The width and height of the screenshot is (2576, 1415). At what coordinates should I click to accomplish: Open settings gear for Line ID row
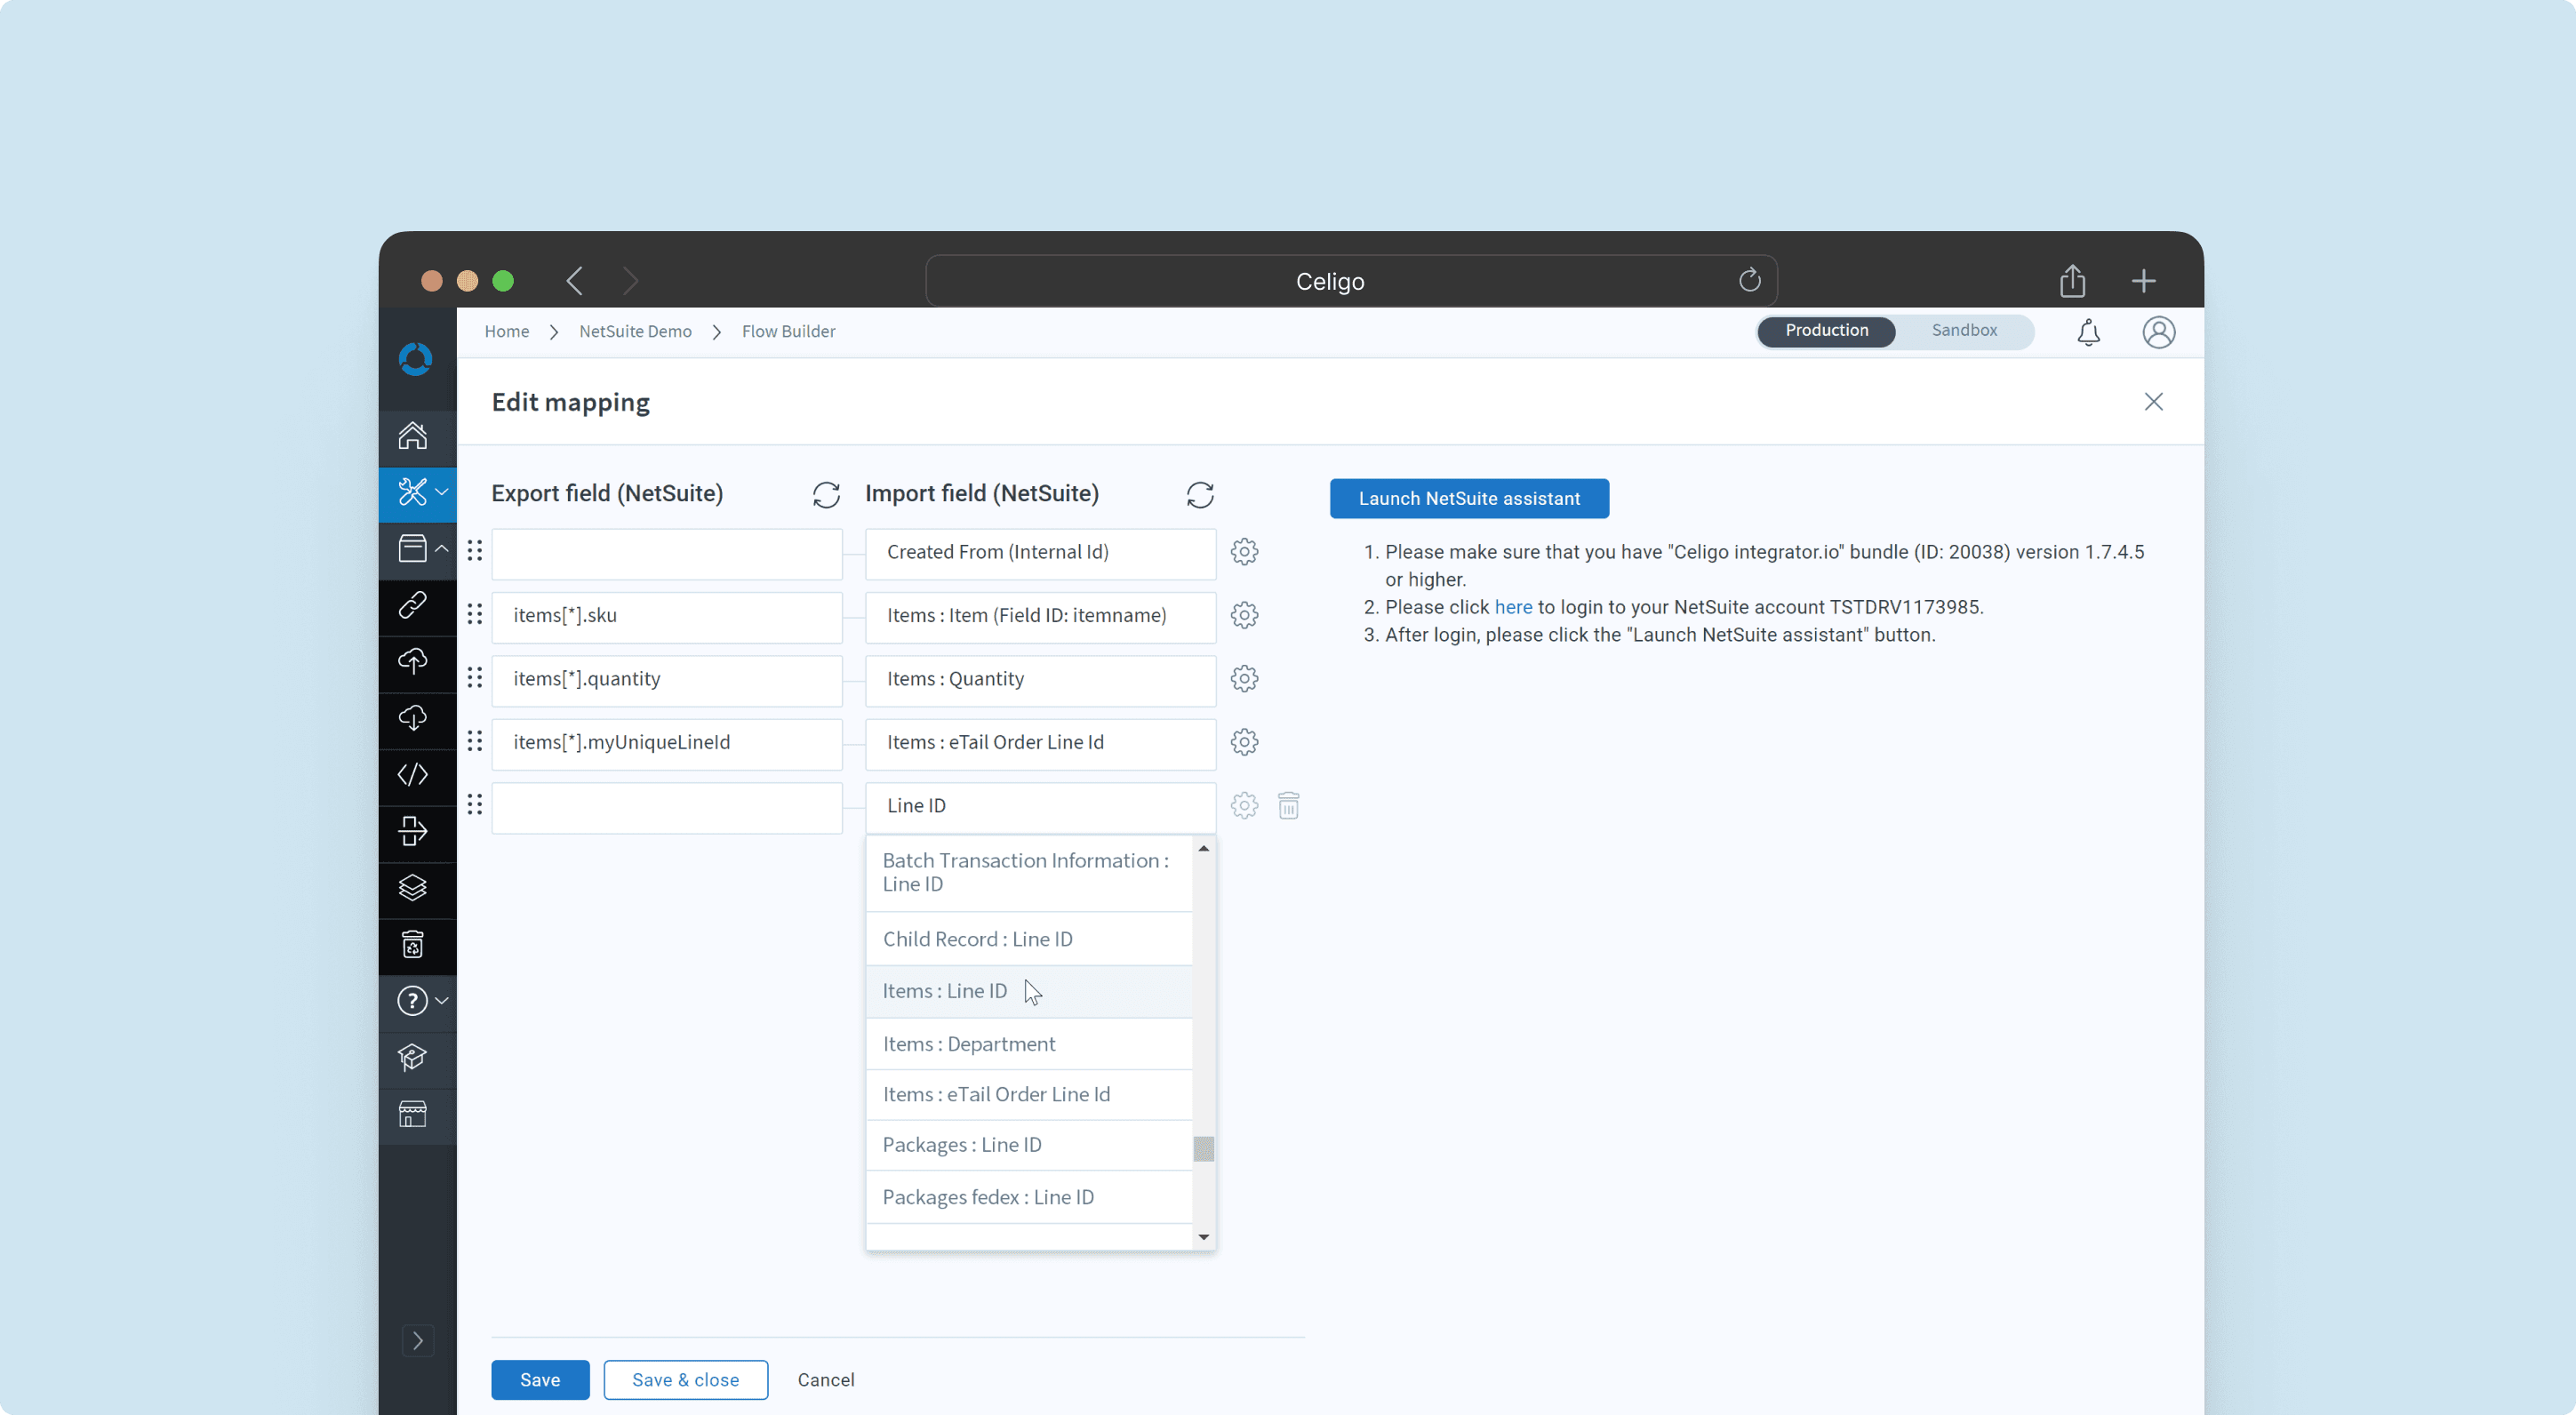pos(1244,806)
